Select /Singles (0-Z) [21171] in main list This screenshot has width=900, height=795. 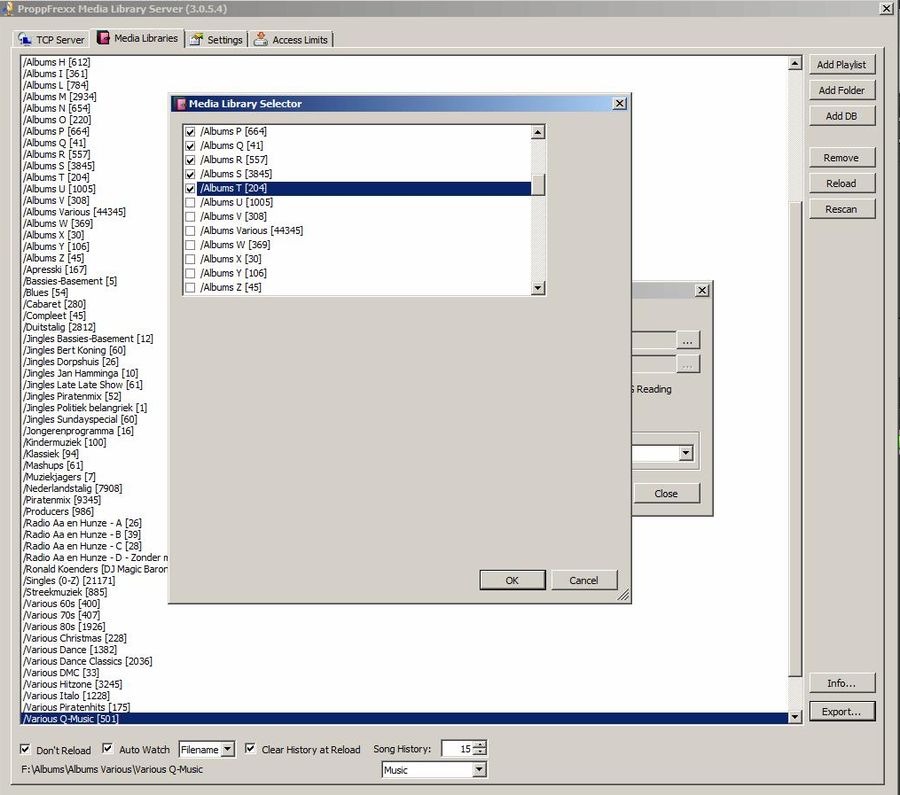click(x=69, y=580)
